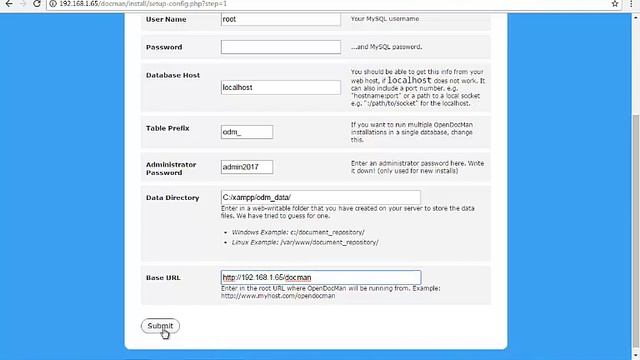This screenshot has width=640, height=360.
Task: Reload the page with the refresh icon
Action: (37, 4)
